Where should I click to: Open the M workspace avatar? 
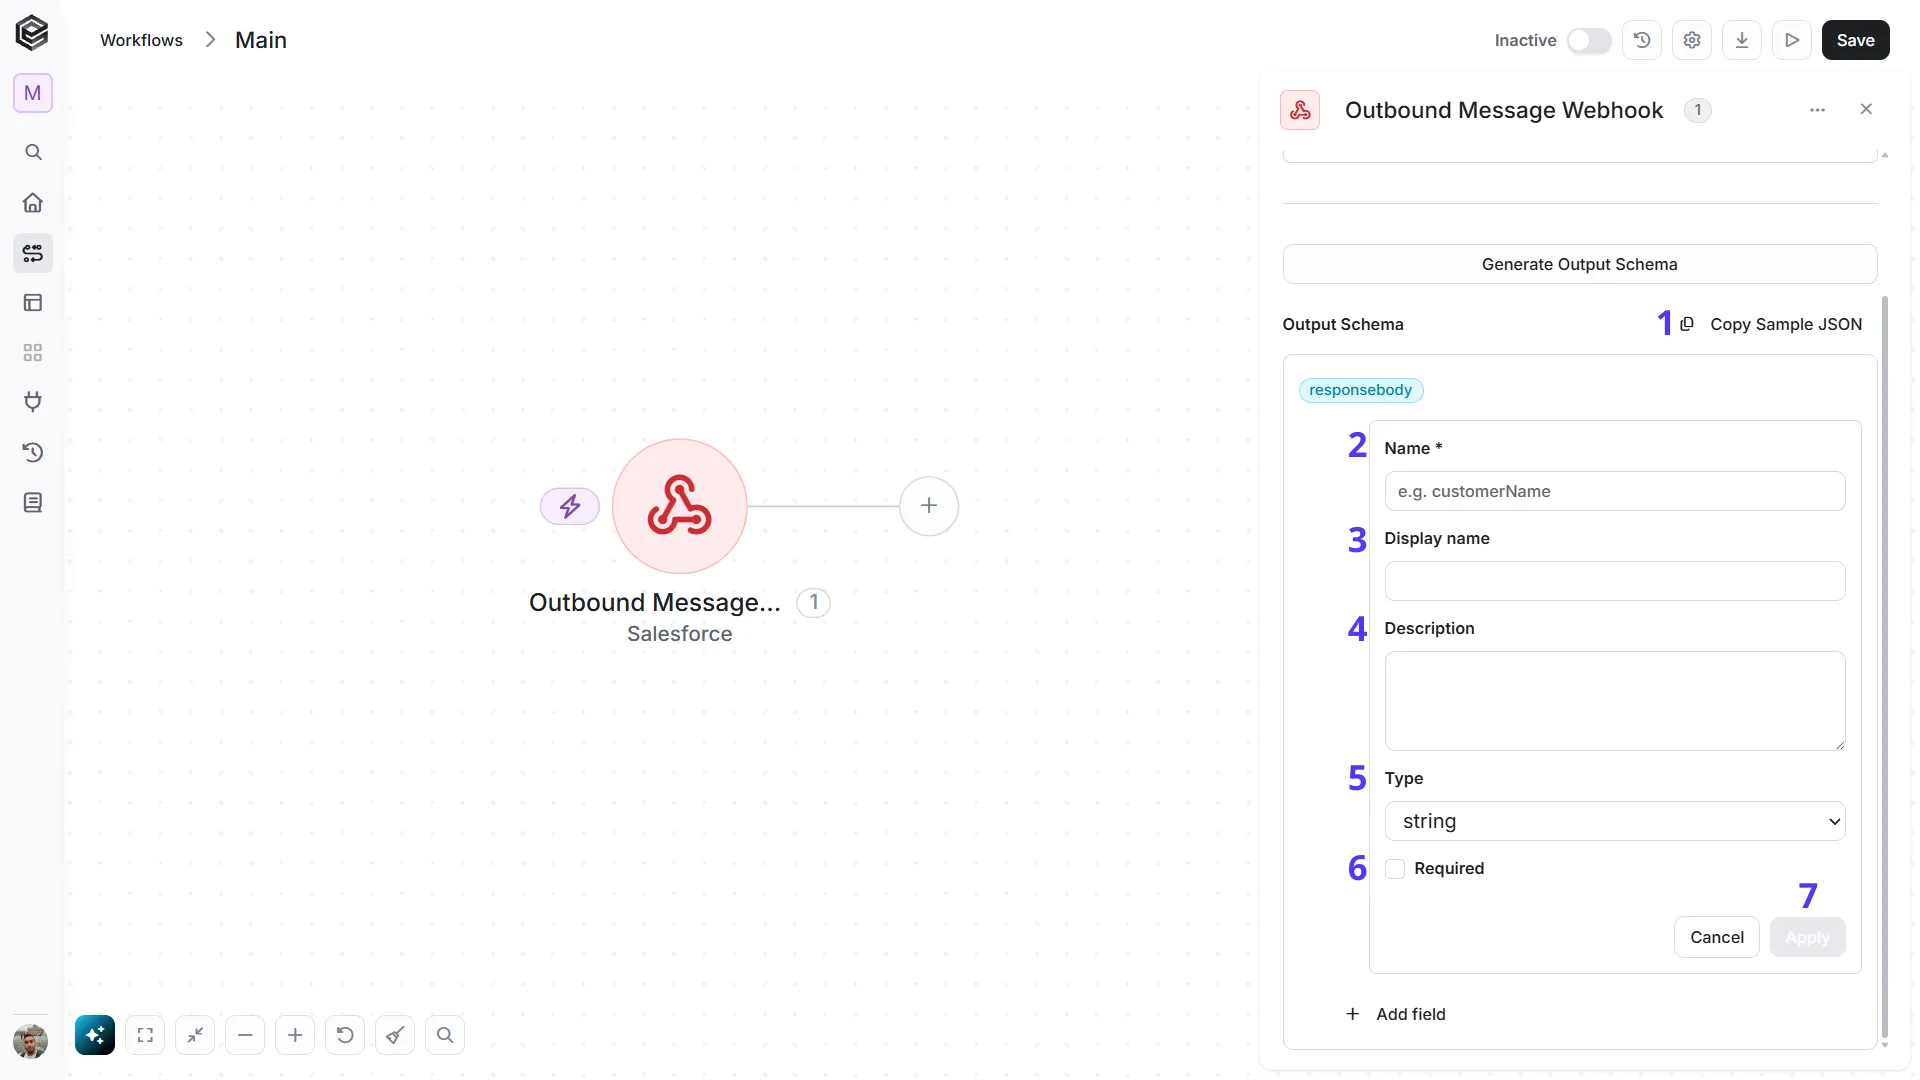[33, 93]
